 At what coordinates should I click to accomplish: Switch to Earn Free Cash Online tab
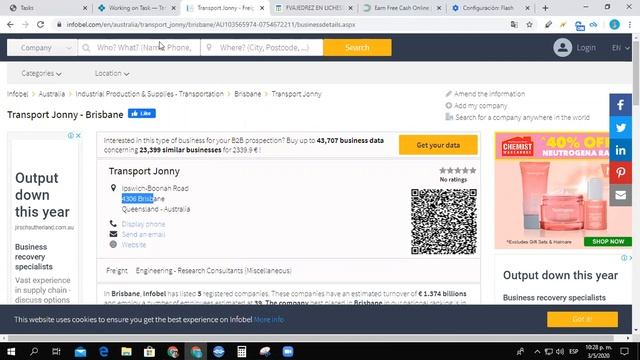tap(402, 8)
